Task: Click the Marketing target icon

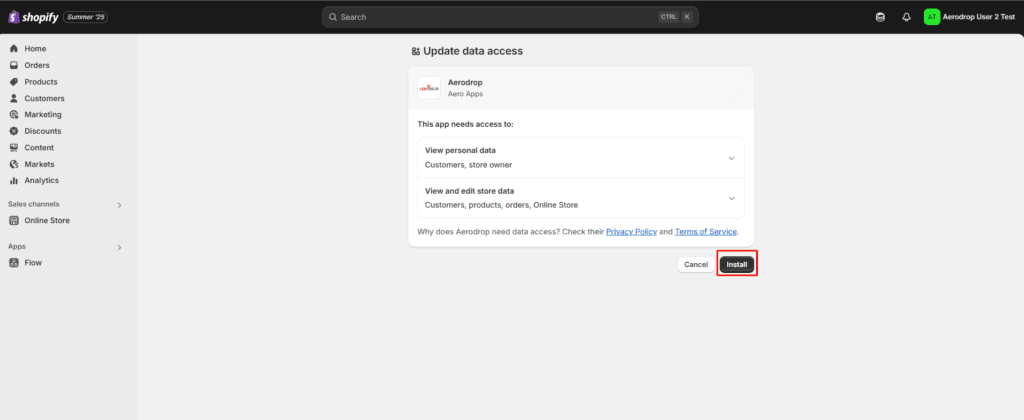Action: click(14, 115)
